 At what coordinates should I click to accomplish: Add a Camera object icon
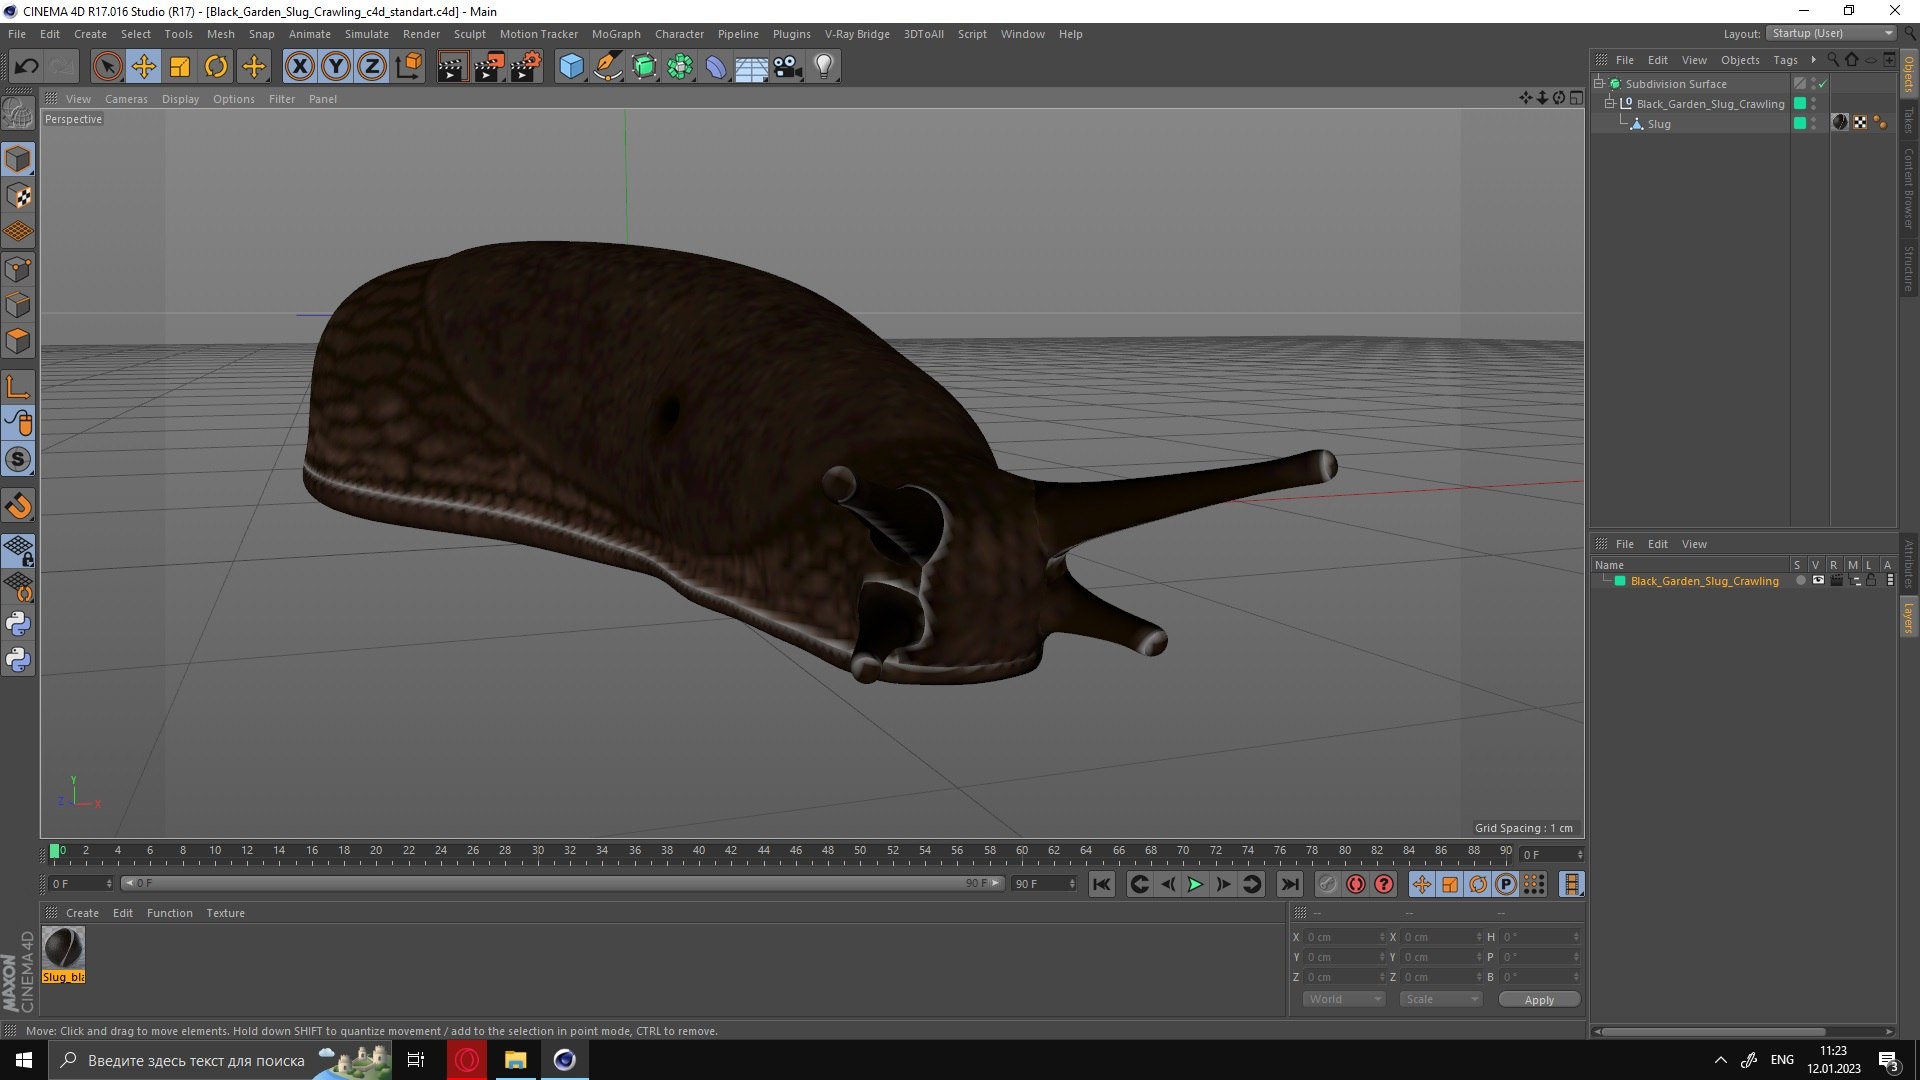pyautogui.click(x=788, y=67)
